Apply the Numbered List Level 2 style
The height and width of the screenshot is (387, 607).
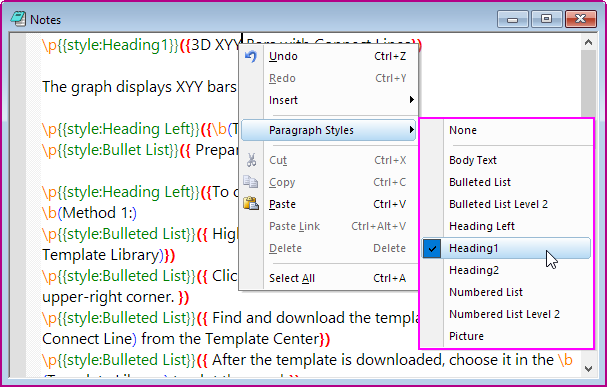point(506,314)
